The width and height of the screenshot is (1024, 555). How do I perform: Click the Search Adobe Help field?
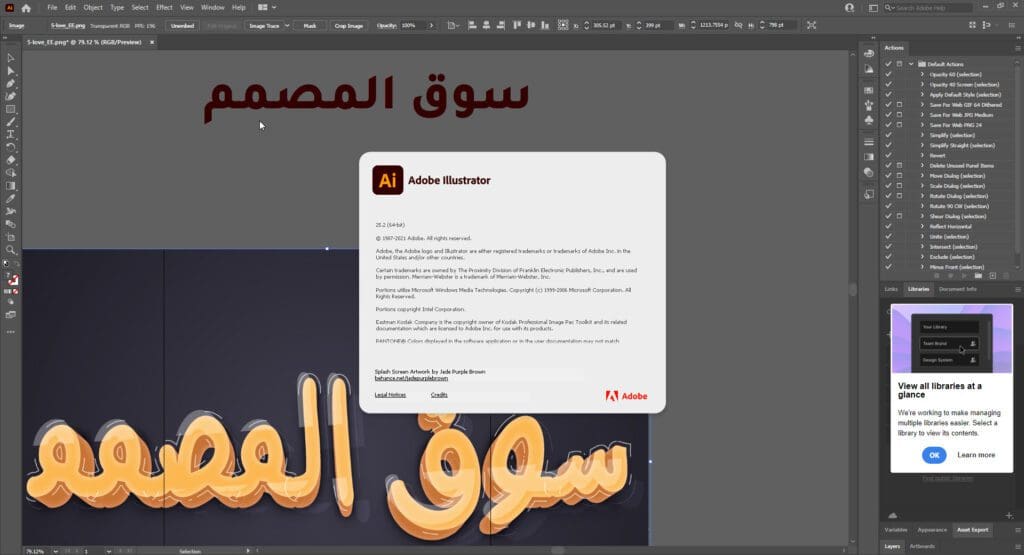coord(928,8)
